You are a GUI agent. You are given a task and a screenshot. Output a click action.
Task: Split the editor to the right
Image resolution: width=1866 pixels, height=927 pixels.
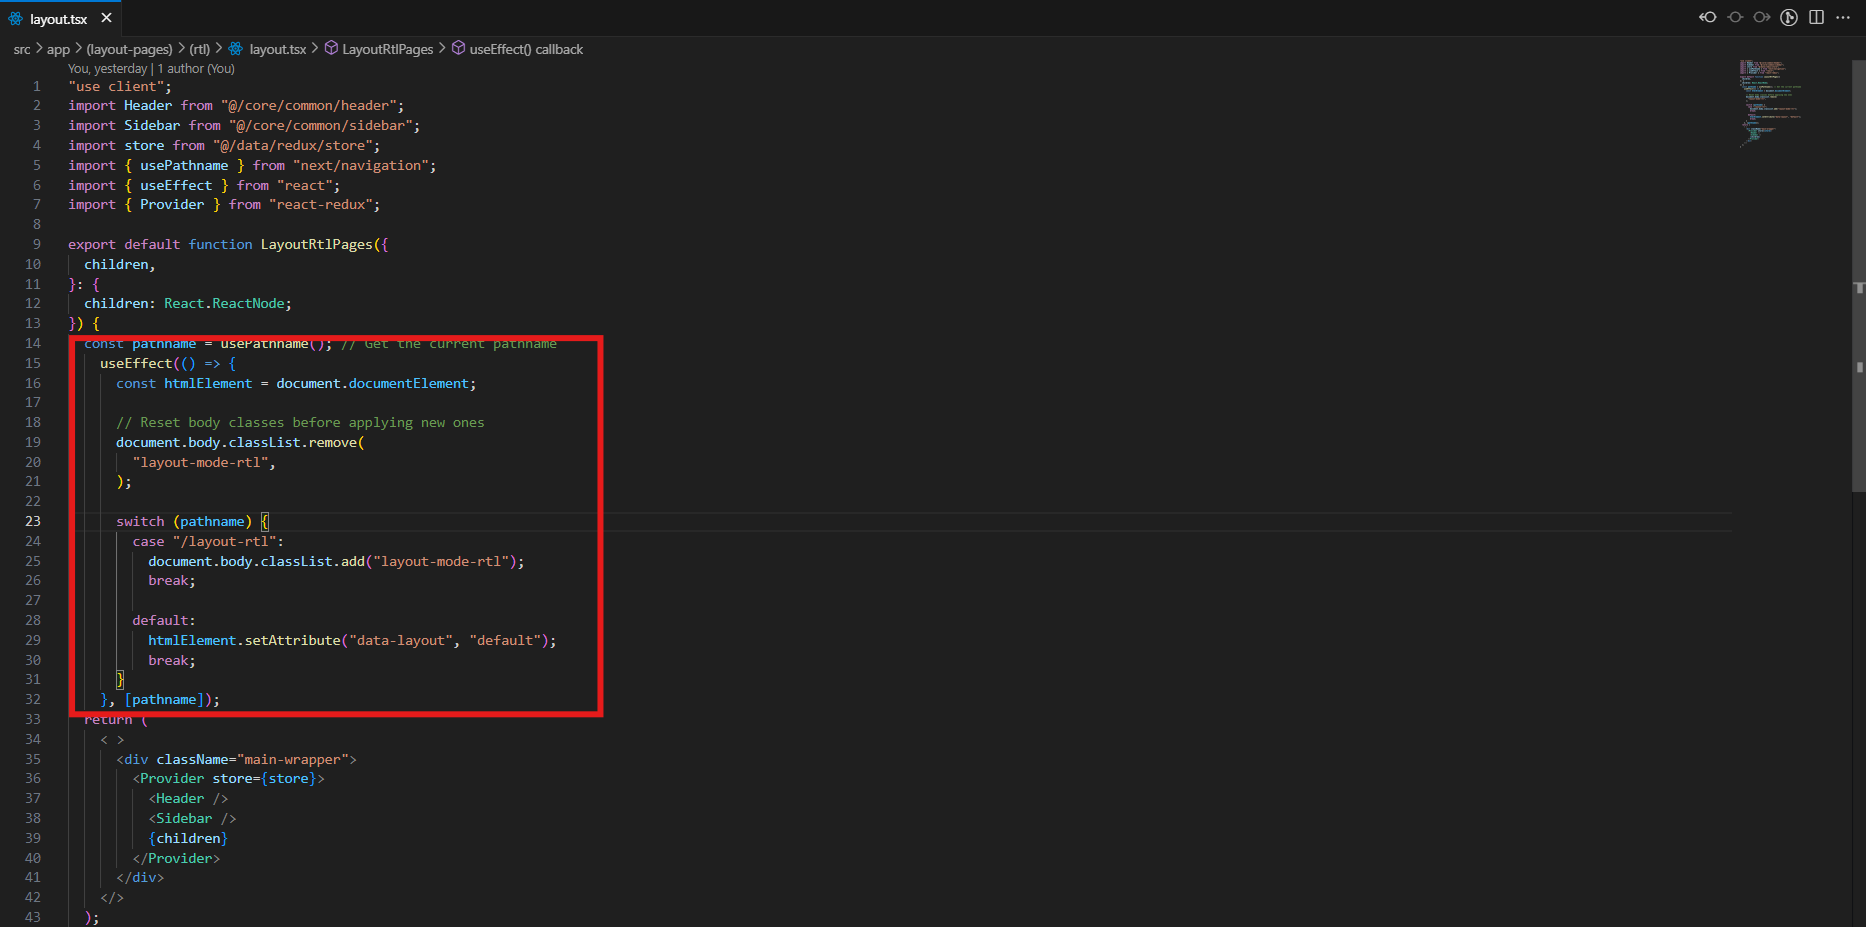click(1816, 17)
